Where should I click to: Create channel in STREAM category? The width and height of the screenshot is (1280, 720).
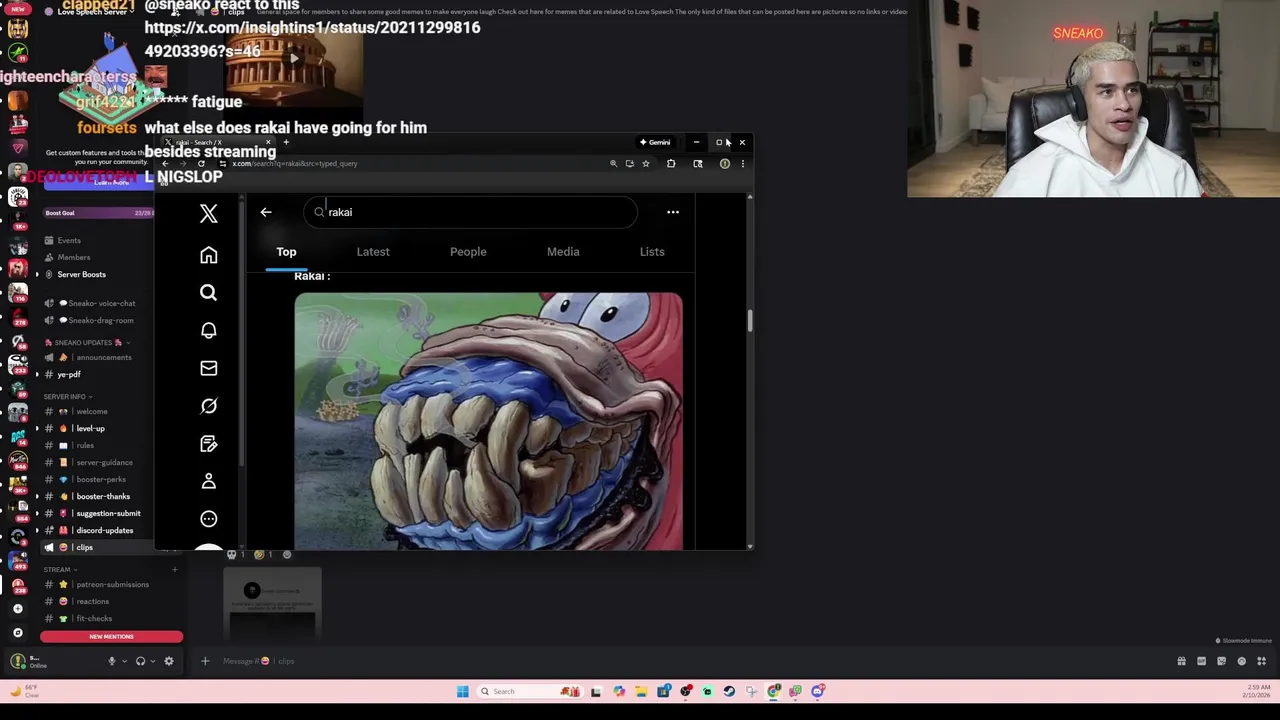(174, 570)
